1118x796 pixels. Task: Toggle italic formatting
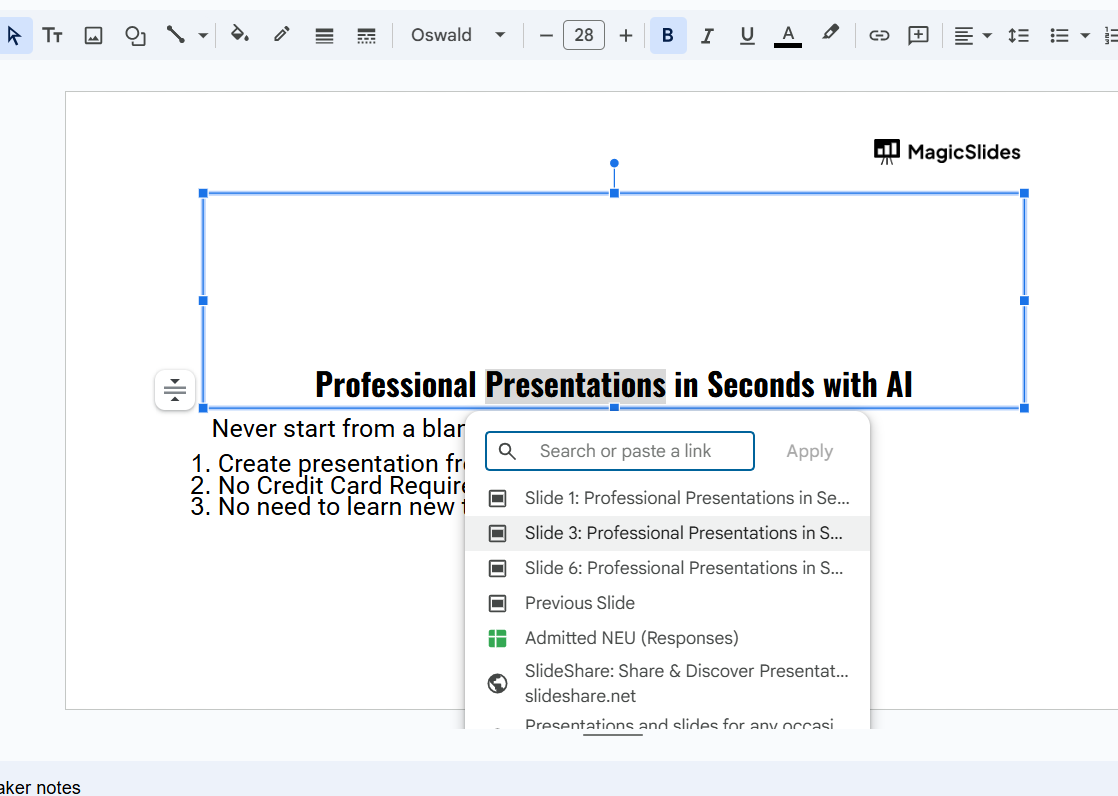click(x=707, y=36)
